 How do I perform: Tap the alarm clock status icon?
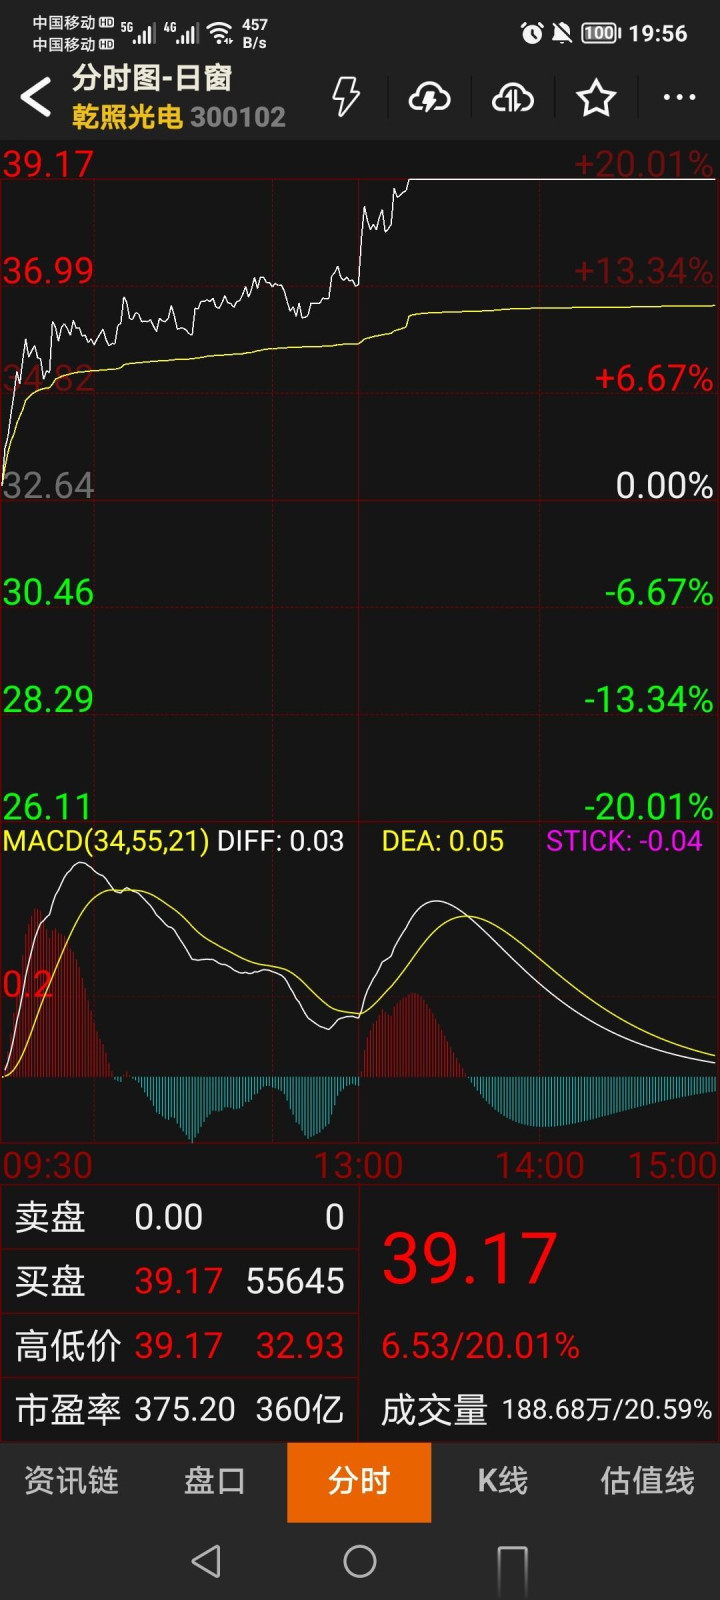pos(532,33)
